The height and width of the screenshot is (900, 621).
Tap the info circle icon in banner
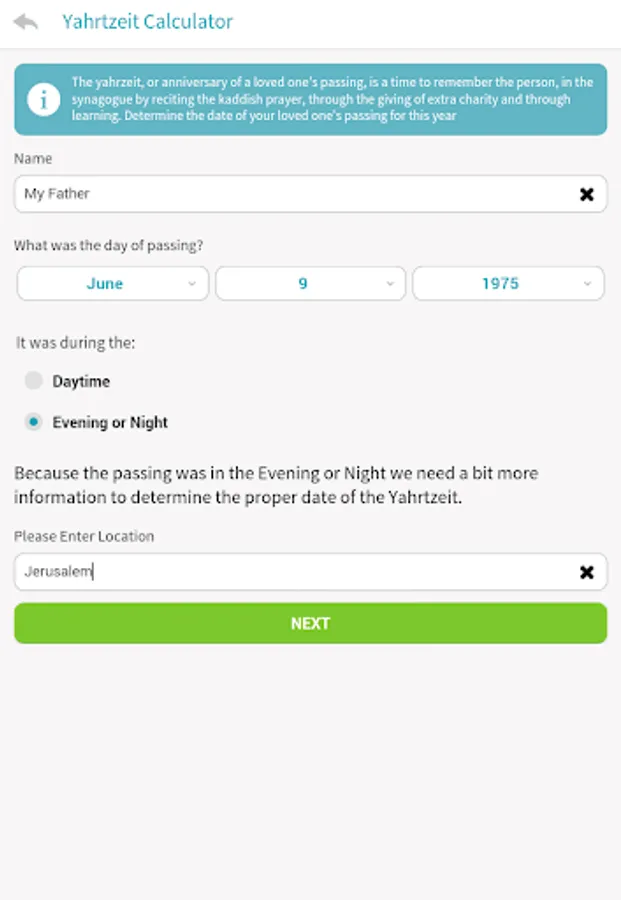tap(44, 99)
